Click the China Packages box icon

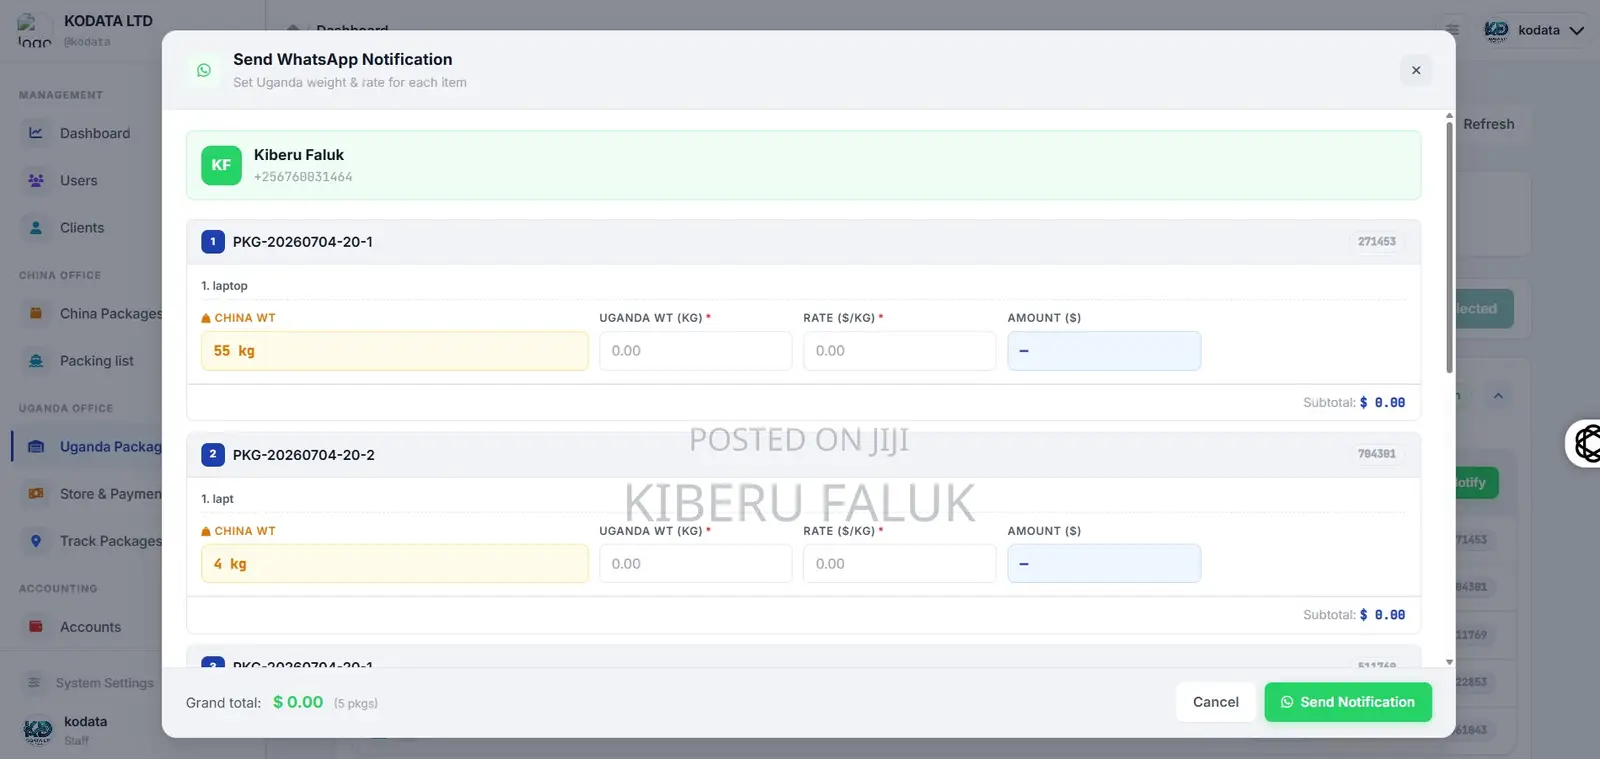pyautogui.click(x=36, y=314)
